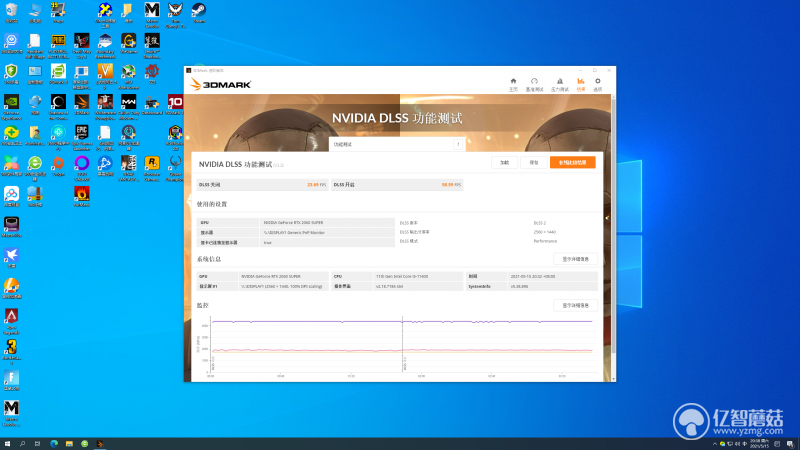The height and width of the screenshot is (450, 800).
Task: Click the 3DMark taskbar button
Action: [x=100, y=444]
